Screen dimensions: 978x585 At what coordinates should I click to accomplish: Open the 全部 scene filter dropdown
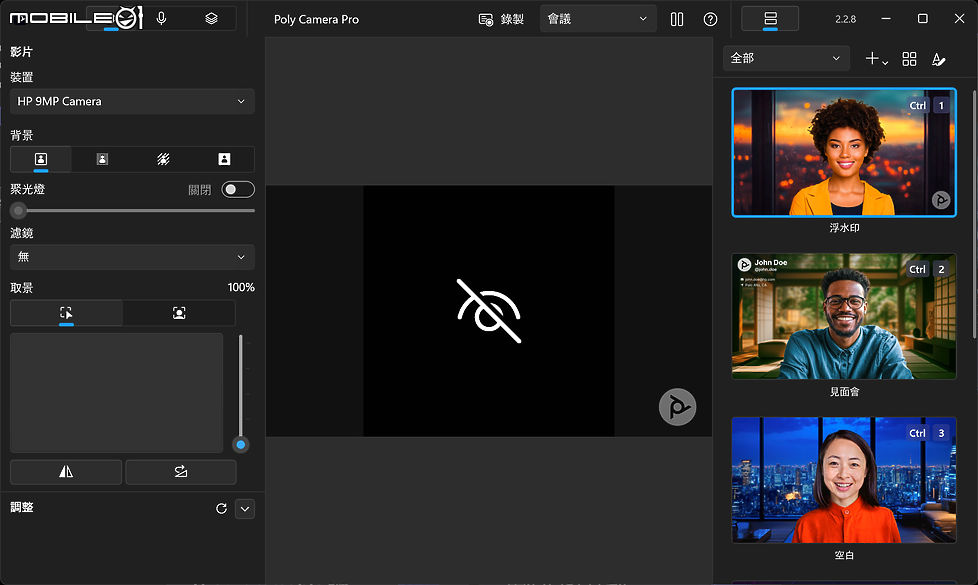[786, 58]
